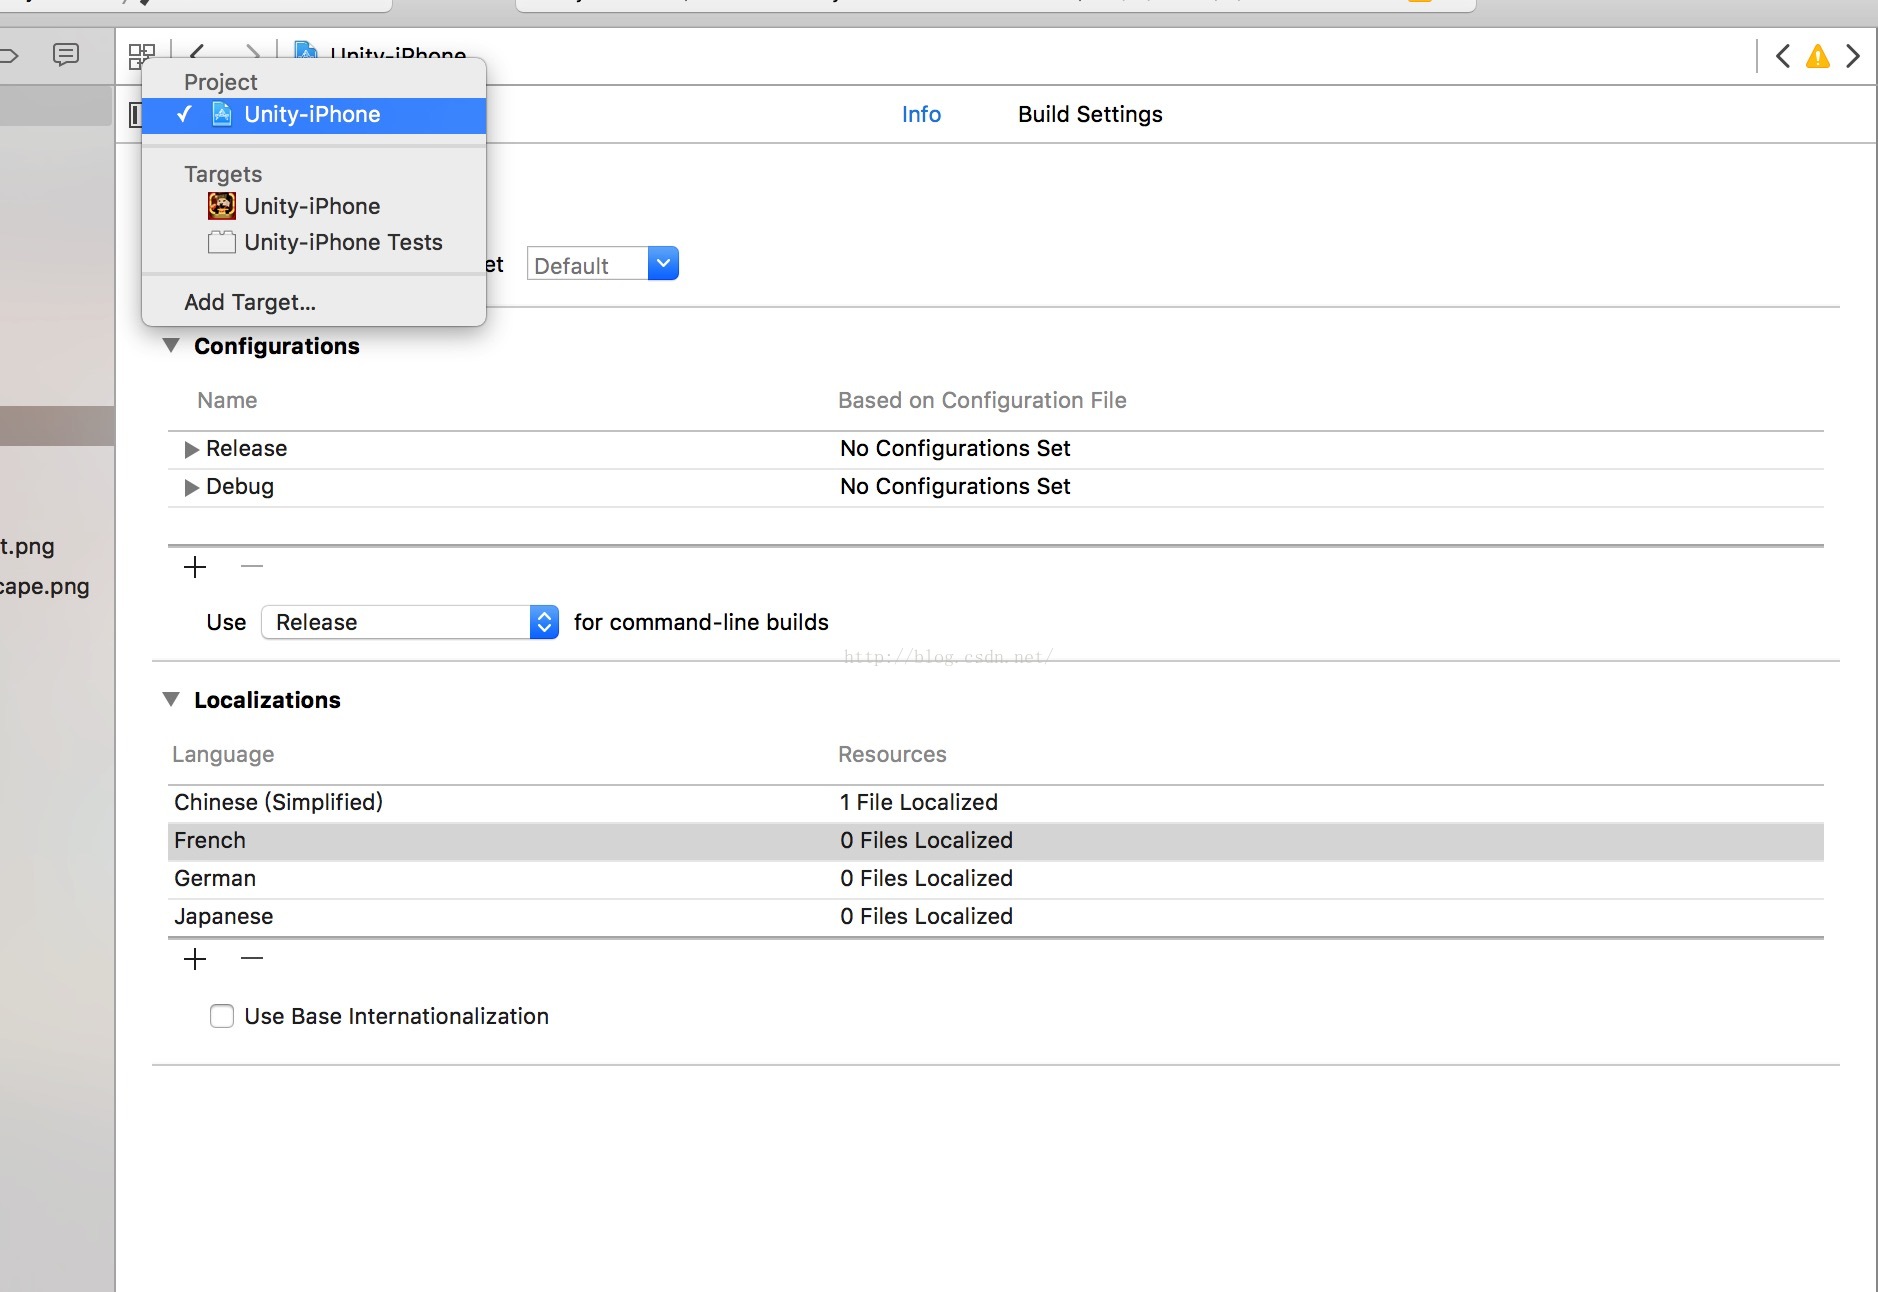Viewport: 1878px width, 1292px height.
Task: Add a localization with plus button
Action: [195, 959]
